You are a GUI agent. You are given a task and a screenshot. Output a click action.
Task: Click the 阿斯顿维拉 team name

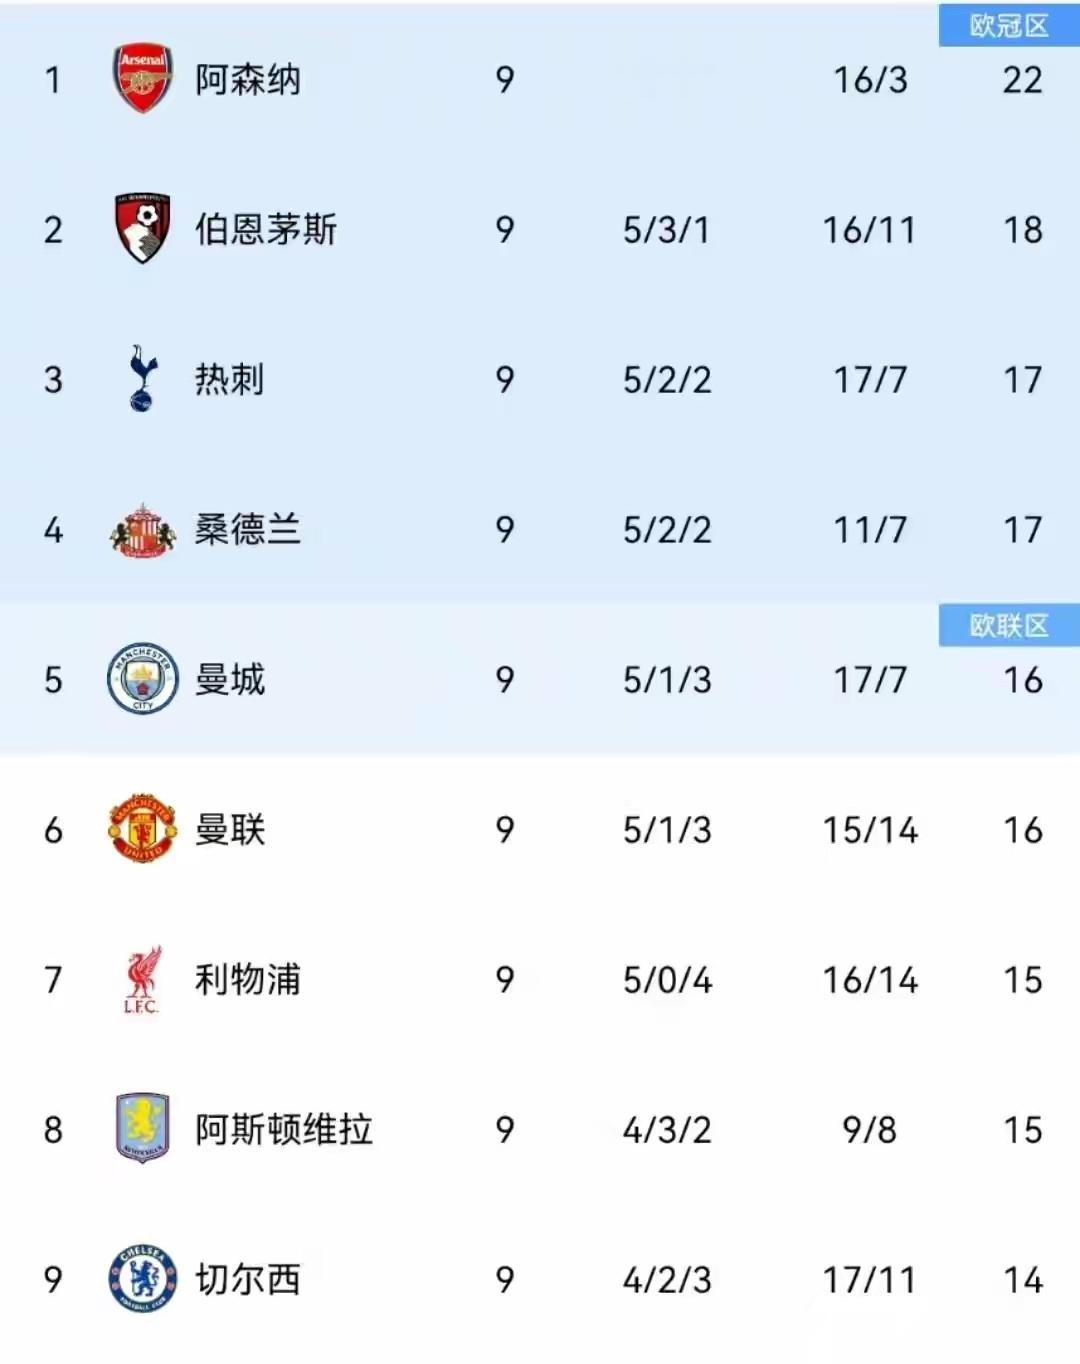[x=284, y=1129]
